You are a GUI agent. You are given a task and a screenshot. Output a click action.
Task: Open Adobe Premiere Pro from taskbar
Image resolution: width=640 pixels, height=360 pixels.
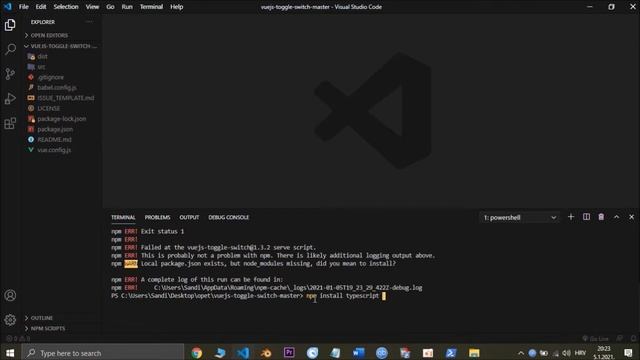[x=289, y=353]
